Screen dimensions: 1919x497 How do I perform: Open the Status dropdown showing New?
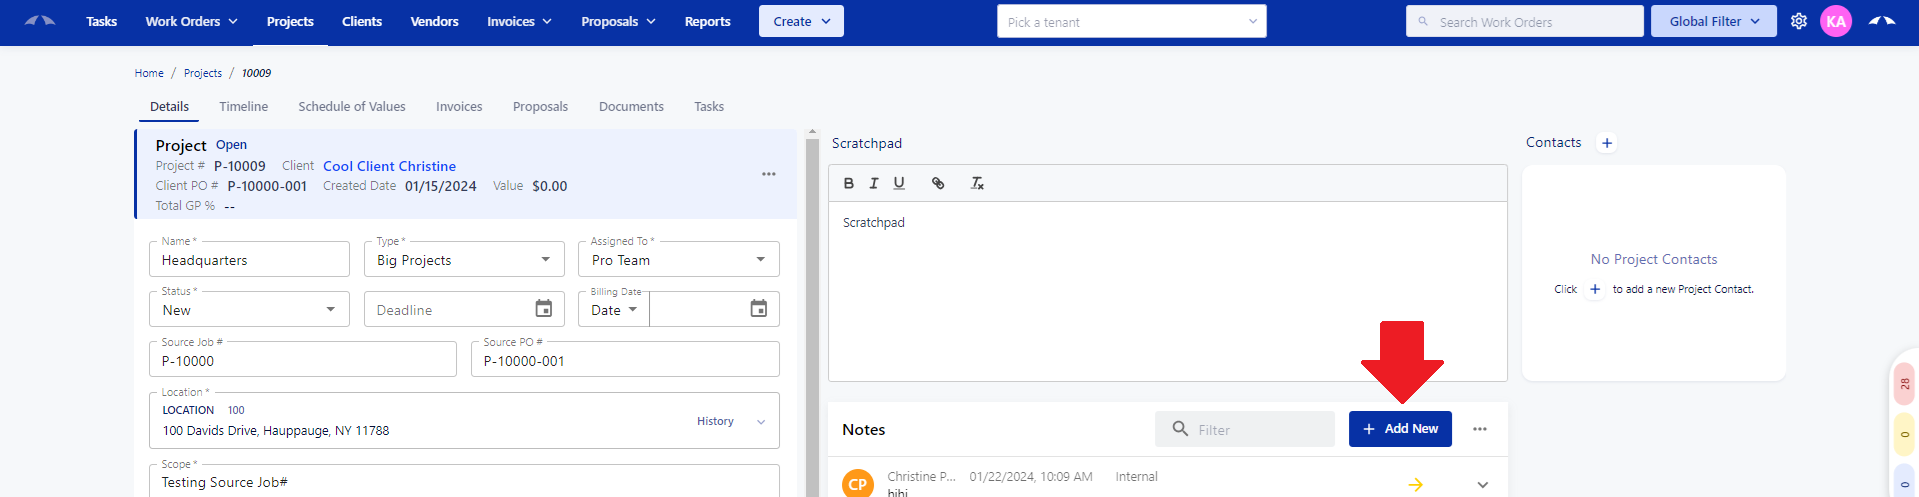(x=249, y=310)
